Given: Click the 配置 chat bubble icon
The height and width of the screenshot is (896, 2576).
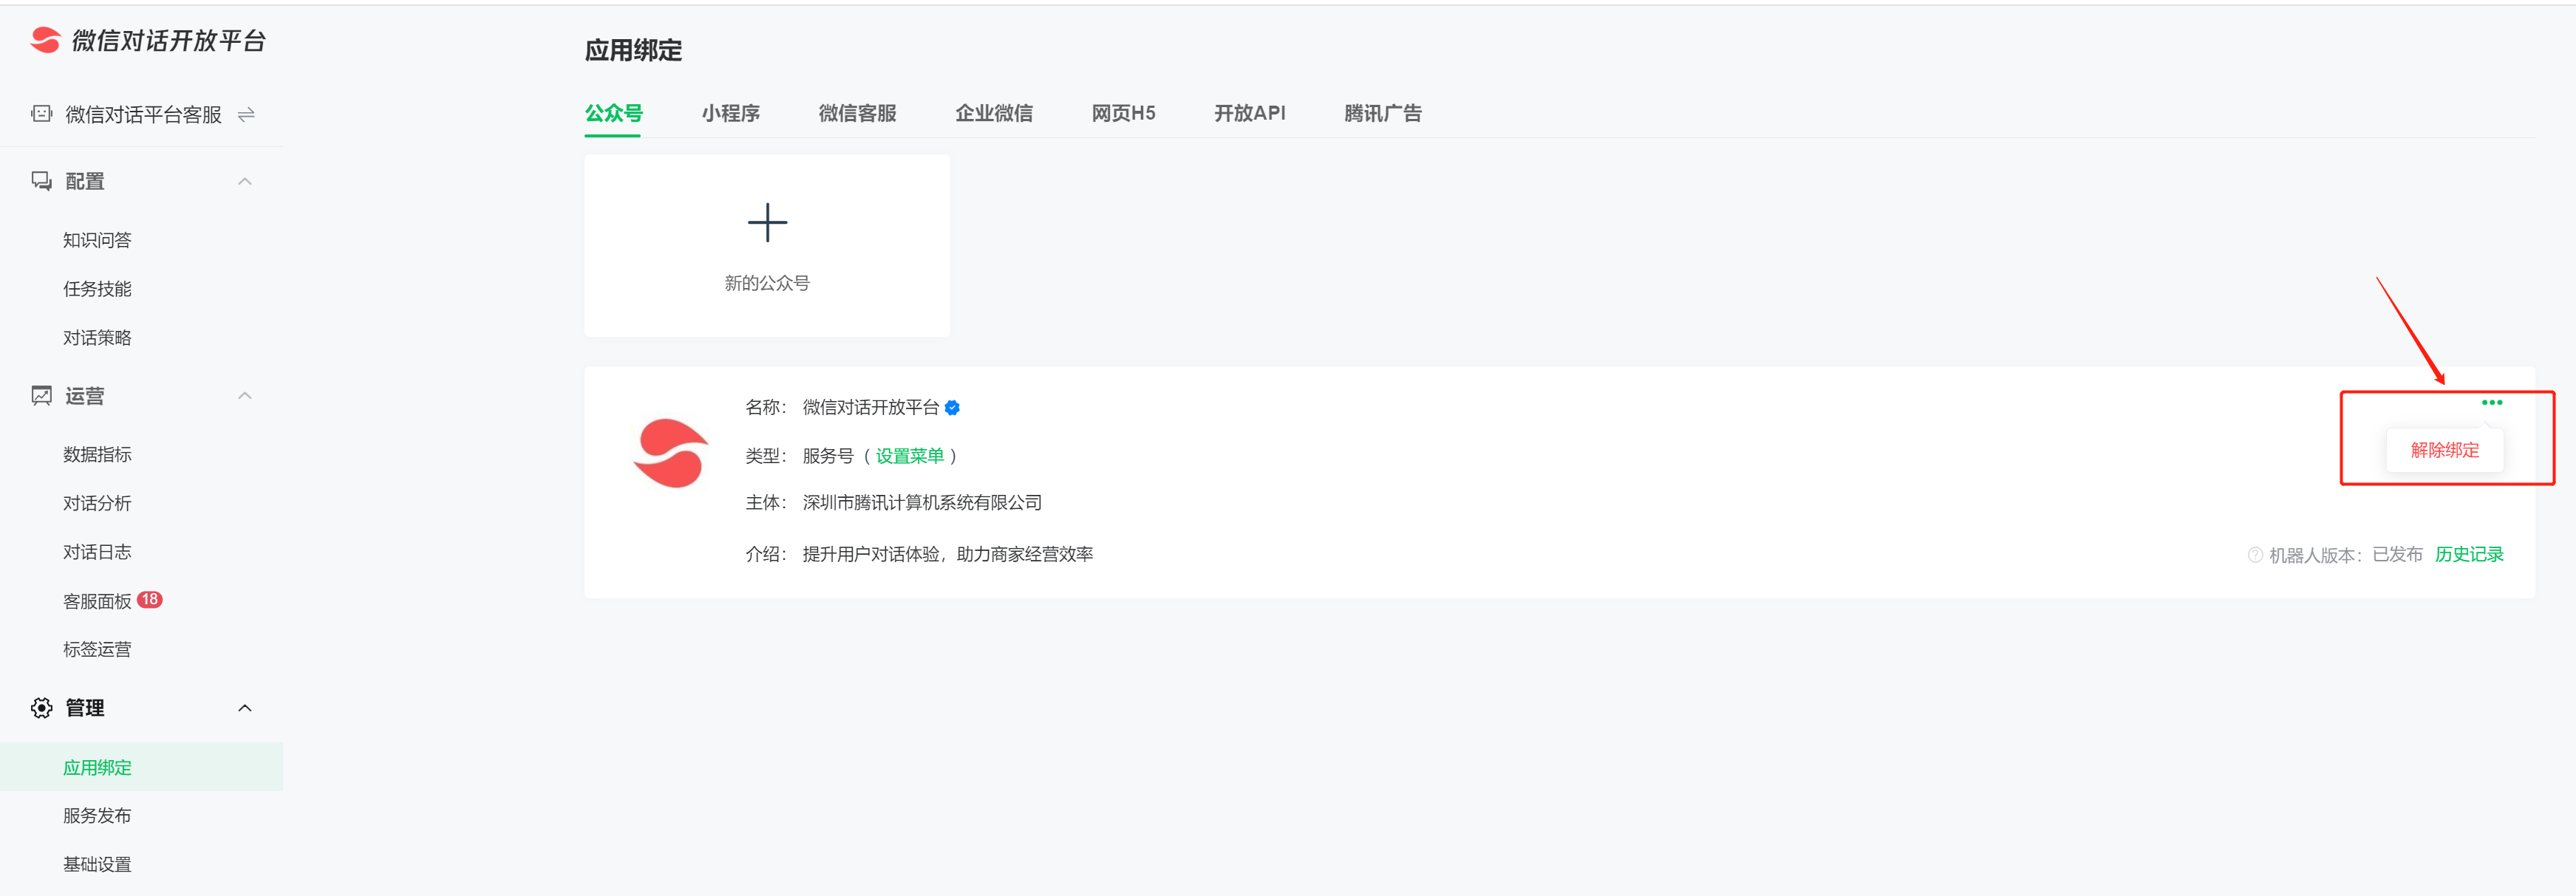Looking at the screenshot, I should tap(42, 181).
